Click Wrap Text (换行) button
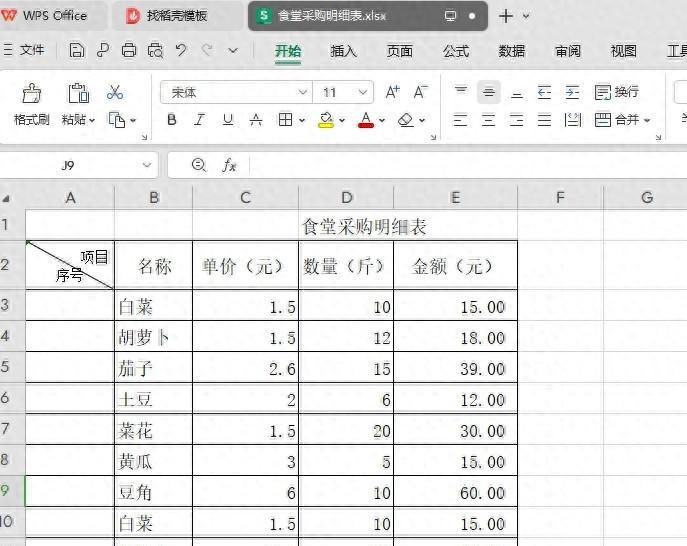 617,92
